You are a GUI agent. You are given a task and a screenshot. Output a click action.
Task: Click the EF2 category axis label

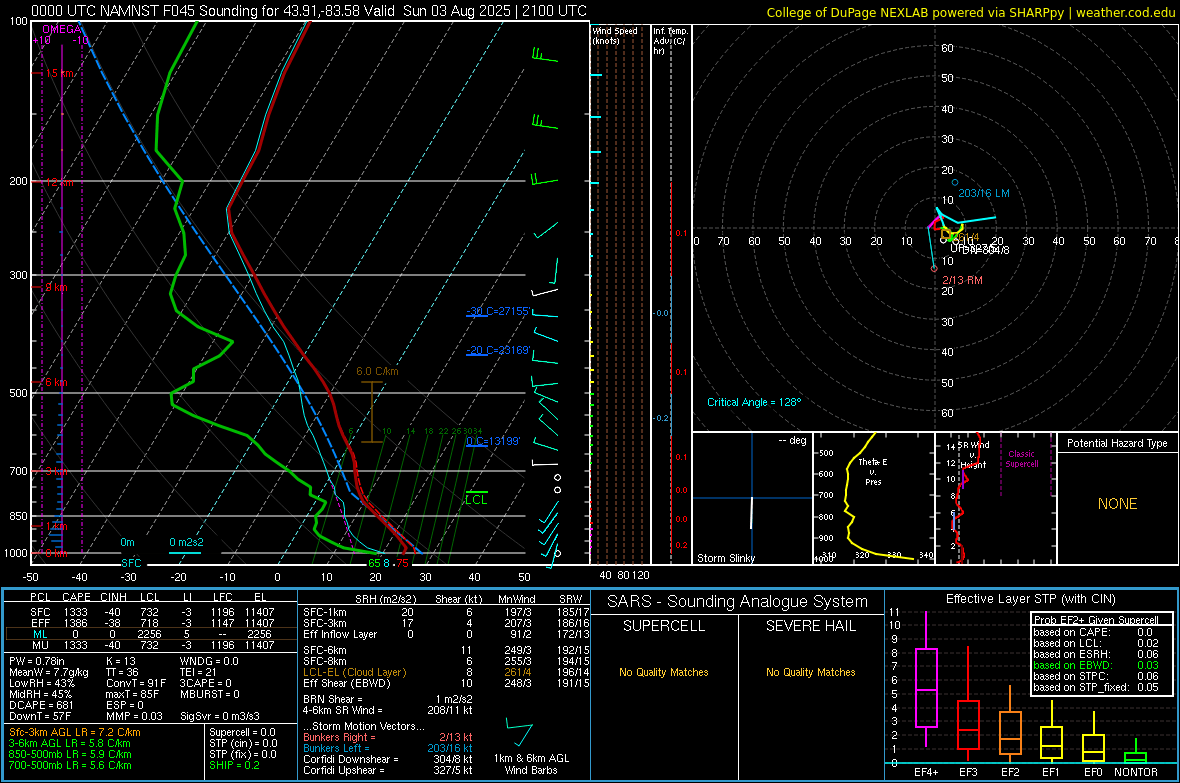[1010, 772]
